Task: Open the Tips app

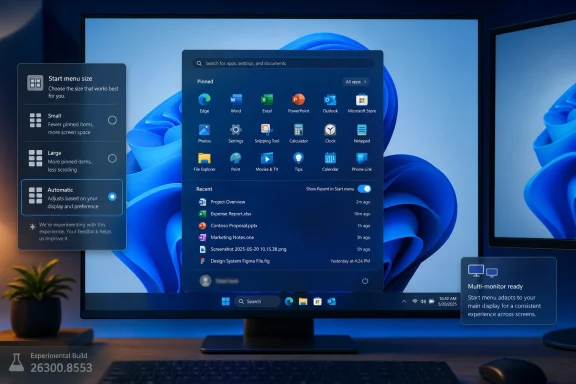Action: tap(298, 162)
